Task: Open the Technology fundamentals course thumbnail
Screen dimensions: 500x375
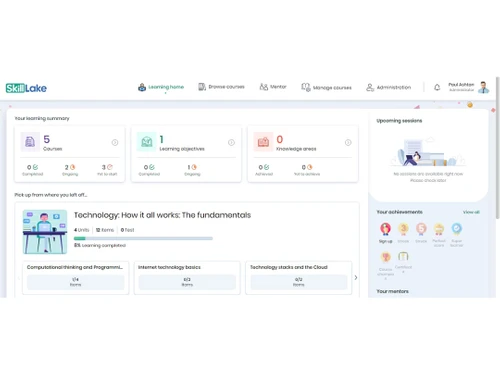Action: (45, 232)
